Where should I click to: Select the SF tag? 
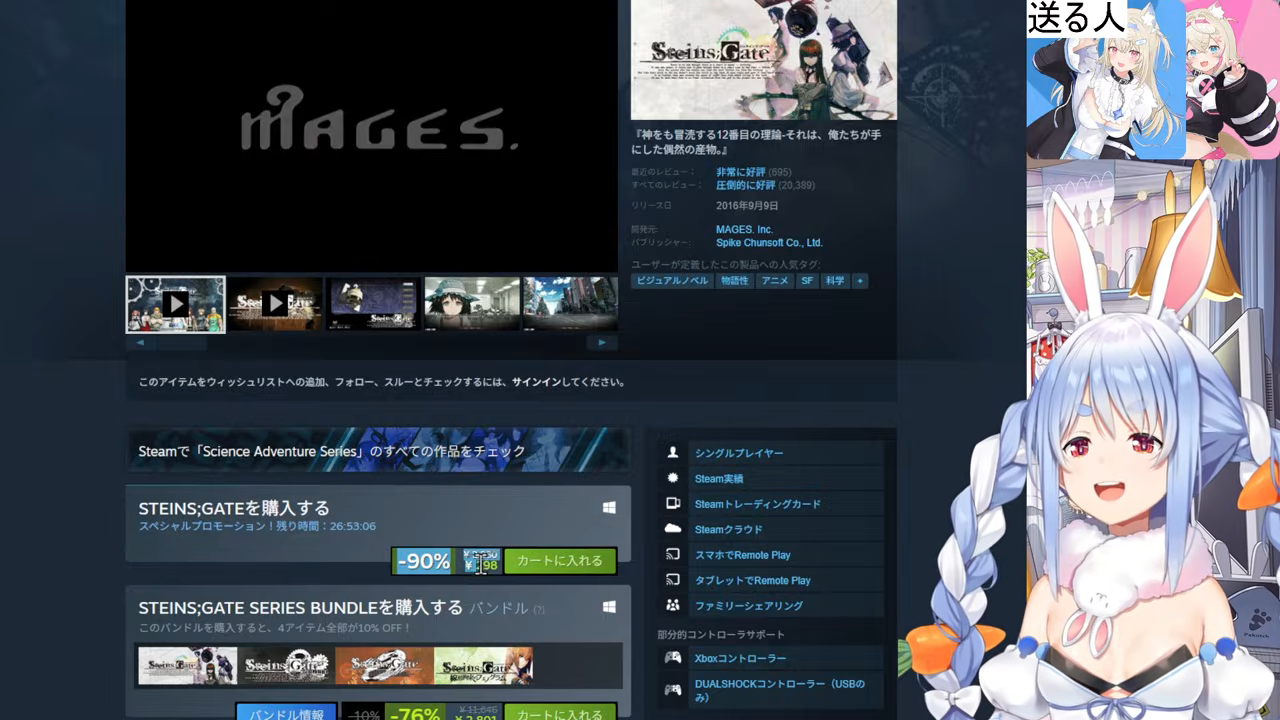pyautogui.click(x=807, y=281)
